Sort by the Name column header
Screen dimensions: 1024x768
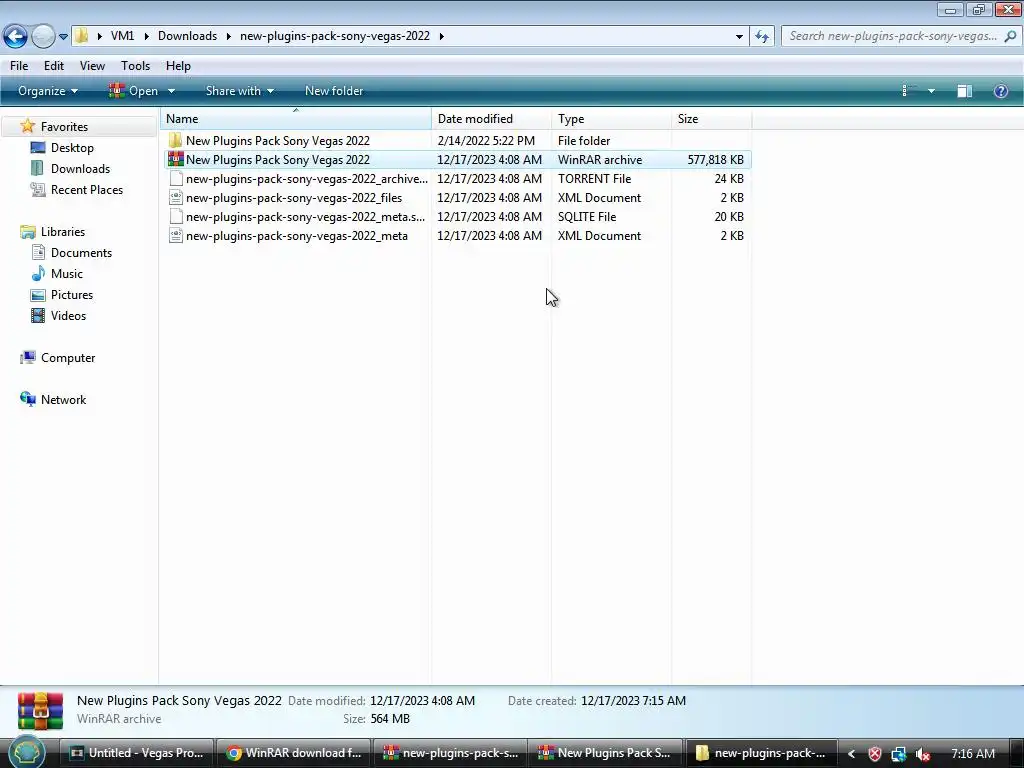(296, 119)
